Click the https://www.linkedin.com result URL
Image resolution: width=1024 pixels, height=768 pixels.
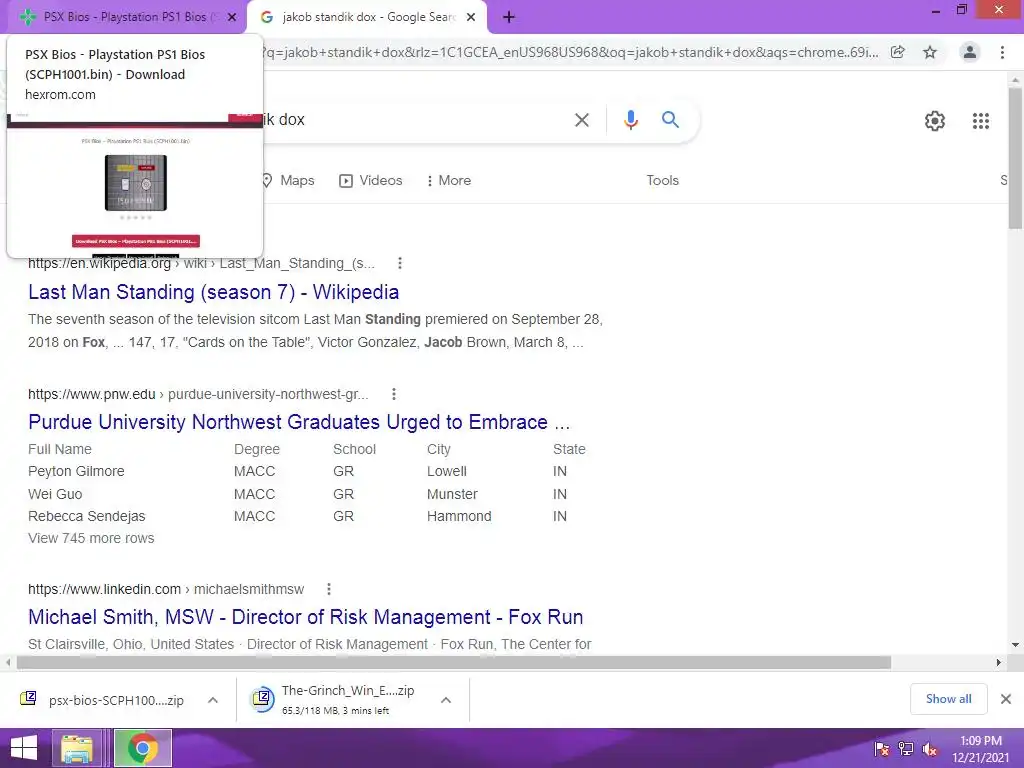pos(104,589)
